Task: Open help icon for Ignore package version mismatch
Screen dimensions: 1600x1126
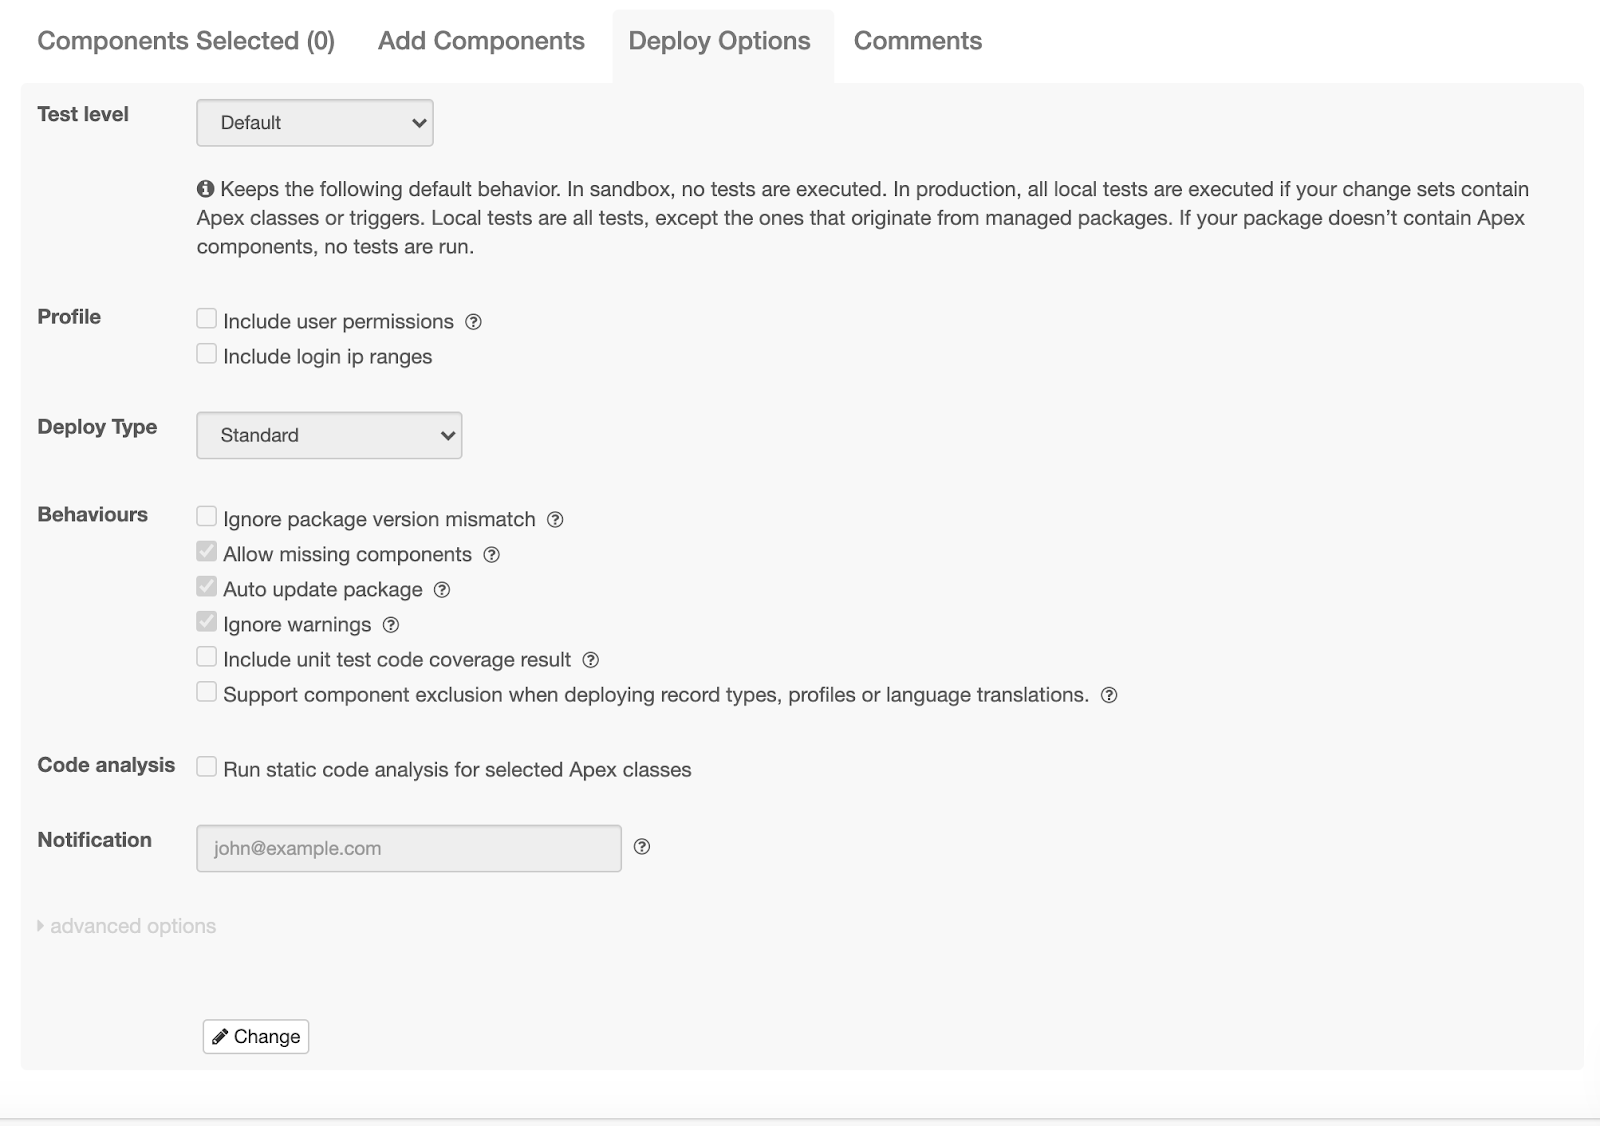Action: [x=555, y=520]
